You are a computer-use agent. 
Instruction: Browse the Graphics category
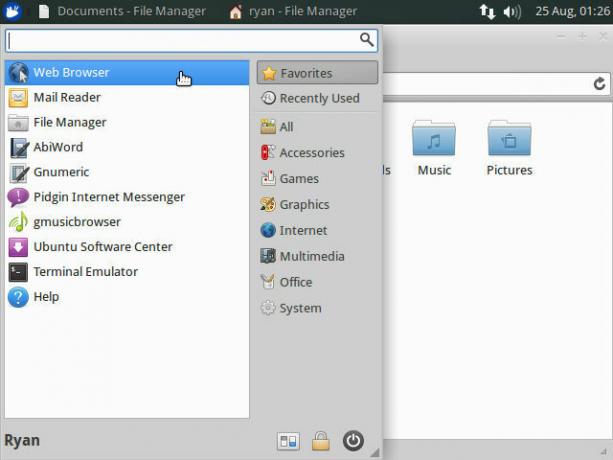point(317,204)
